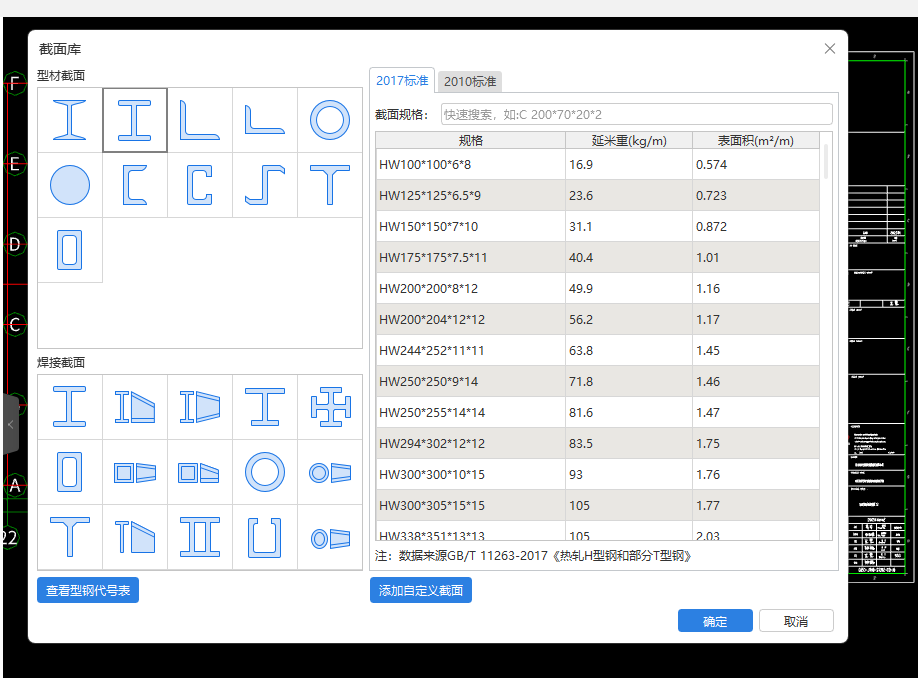
Task: Pick the welded tapered round tube icon
Action: [330, 472]
